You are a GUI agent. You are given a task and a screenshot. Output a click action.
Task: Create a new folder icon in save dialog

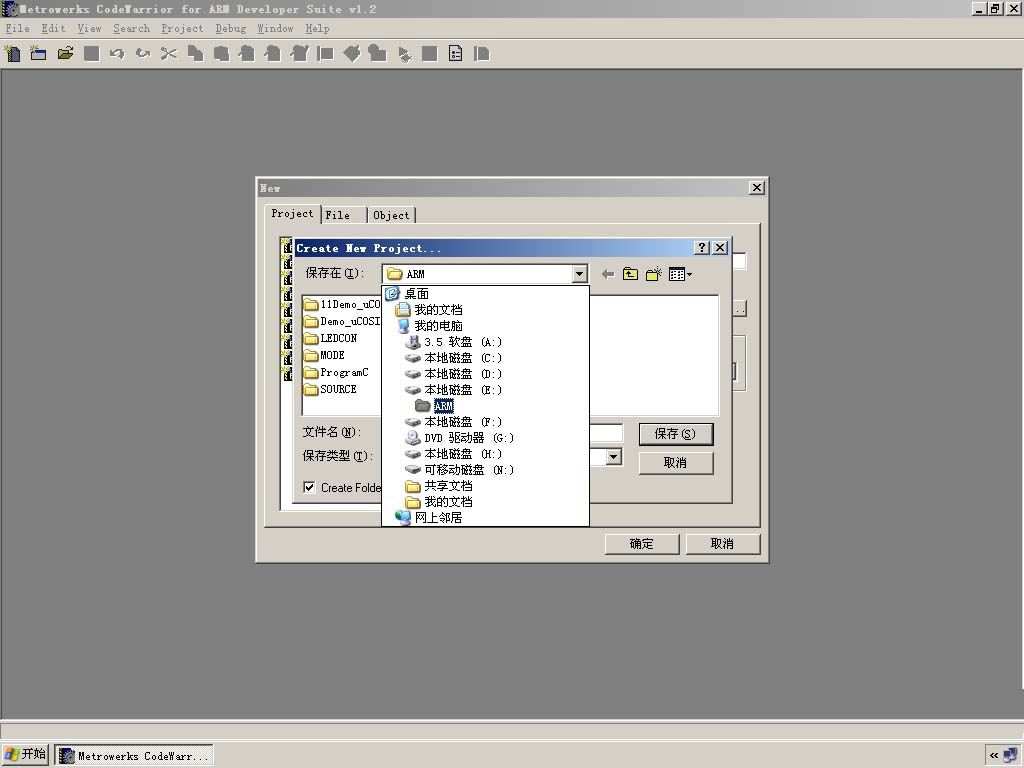click(654, 274)
